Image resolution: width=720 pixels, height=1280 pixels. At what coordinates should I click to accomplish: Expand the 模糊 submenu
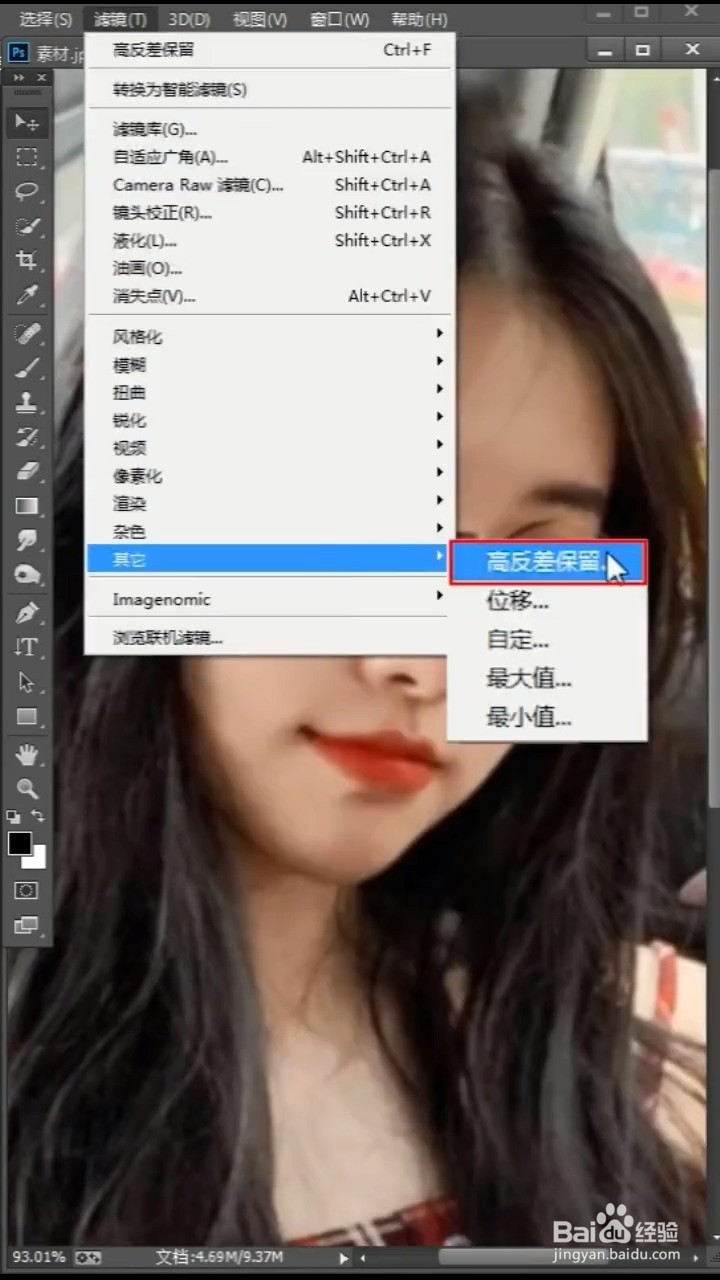270,365
